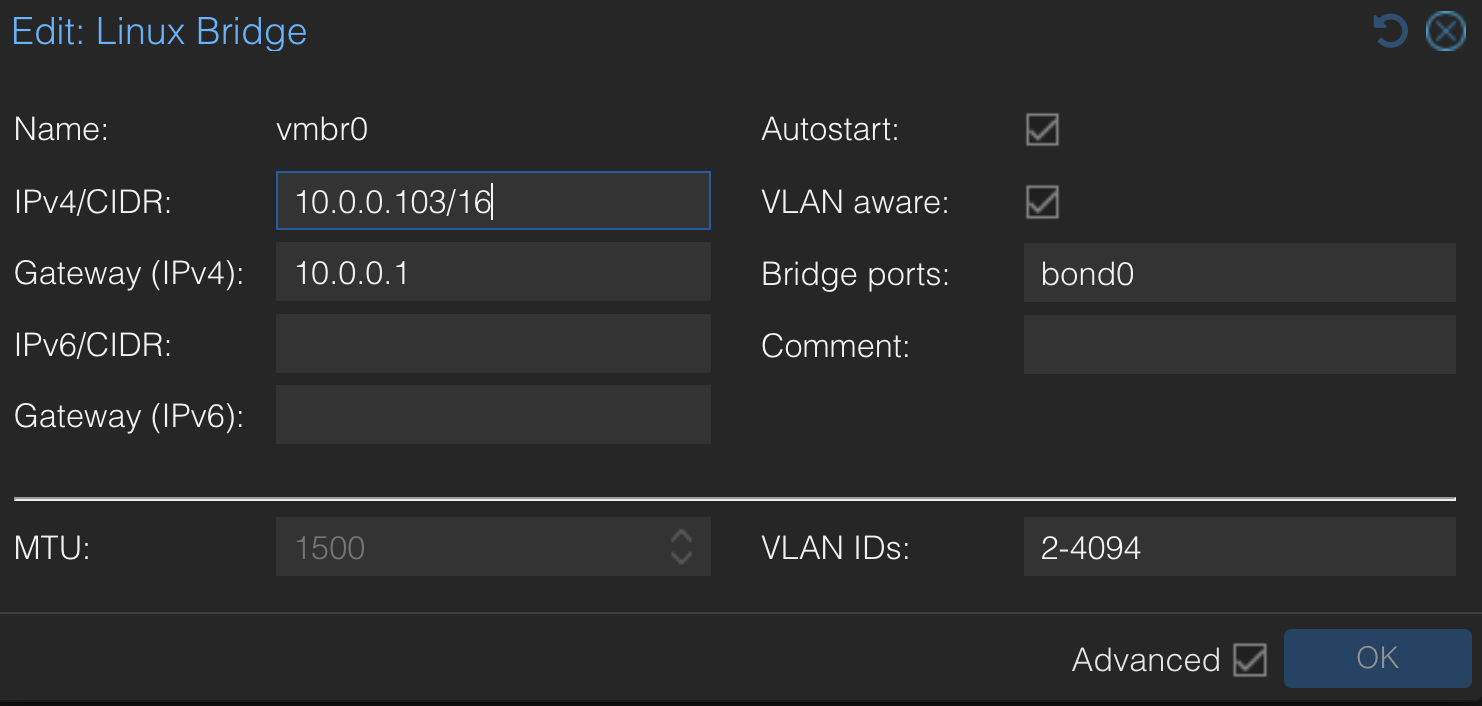The image size is (1482, 706).
Task: Decrement MTU using the down arrow
Action: click(x=679, y=556)
